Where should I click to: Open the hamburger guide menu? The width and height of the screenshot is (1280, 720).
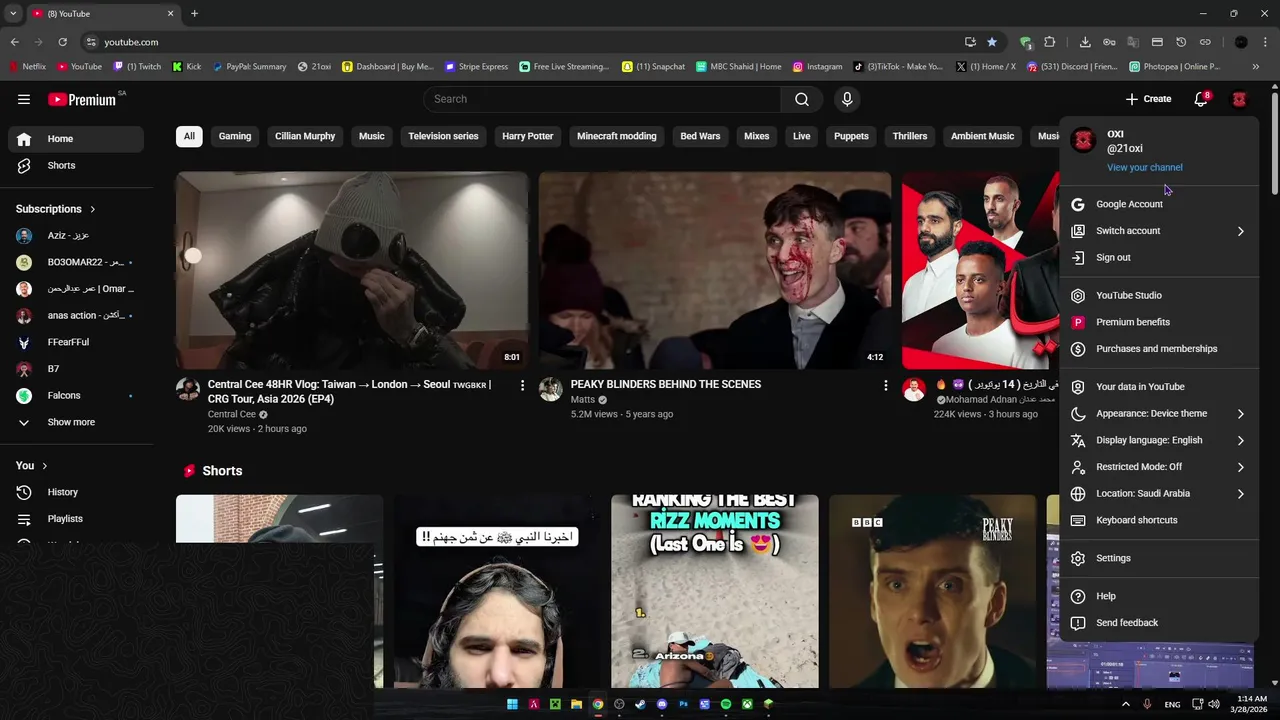point(24,99)
